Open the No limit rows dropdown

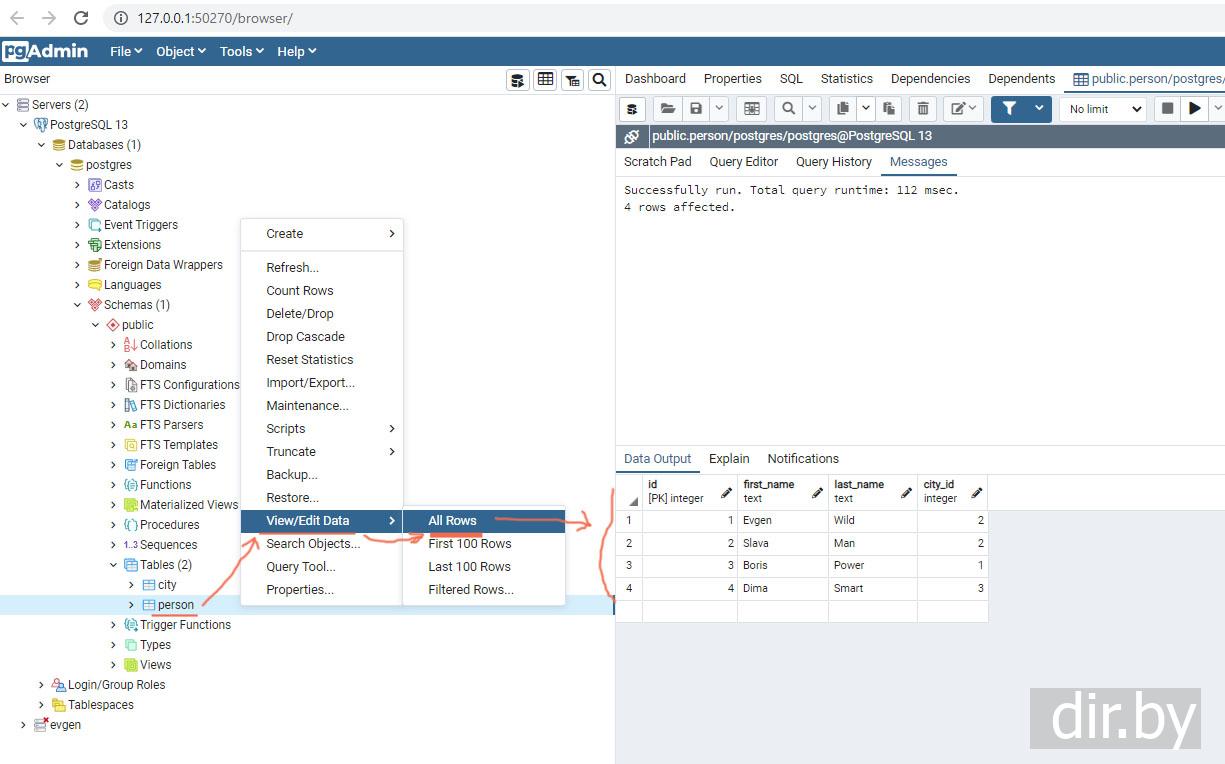click(1102, 109)
